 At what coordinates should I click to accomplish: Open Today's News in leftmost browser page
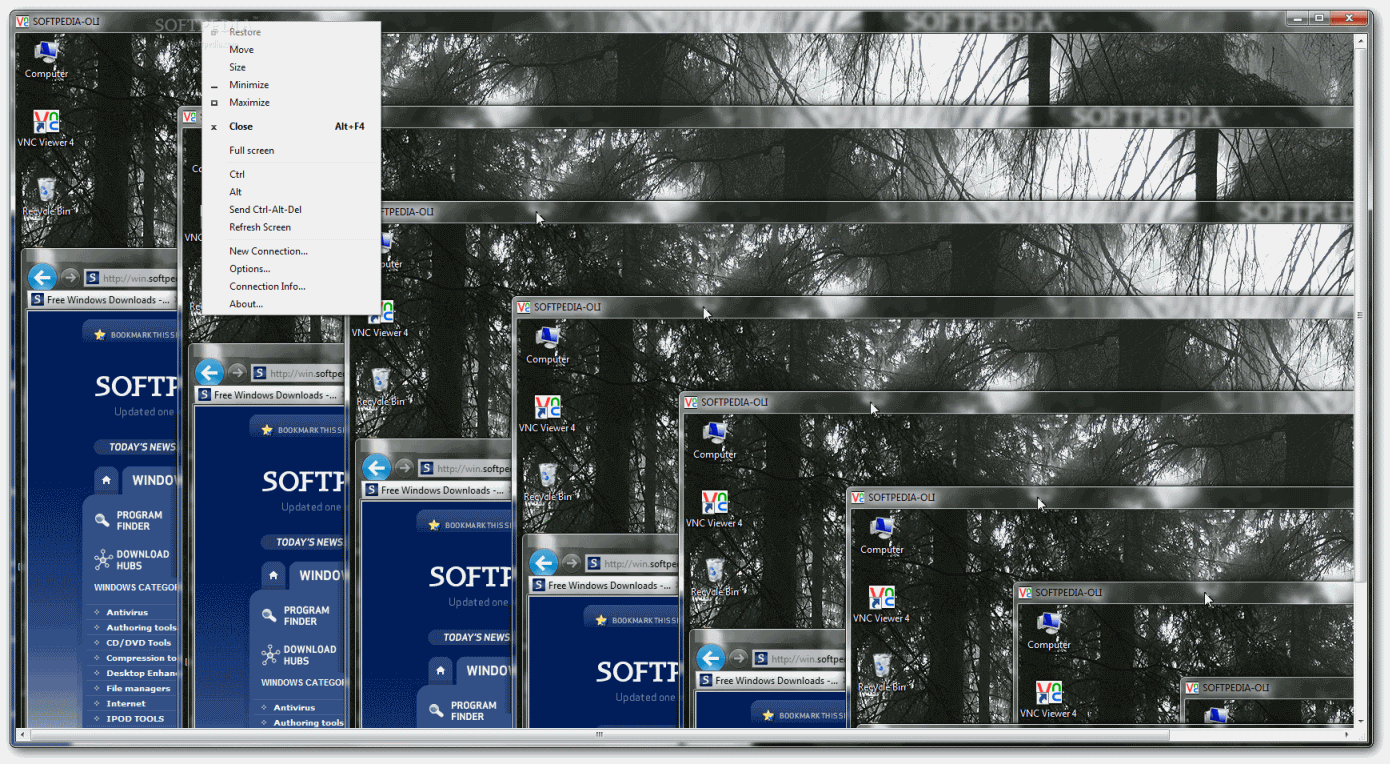click(135, 447)
